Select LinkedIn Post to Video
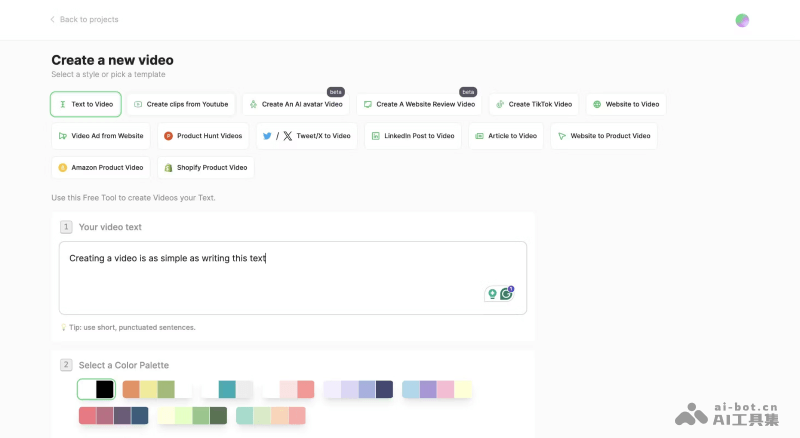Viewport: 800px width, 438px height. [412, 136]
